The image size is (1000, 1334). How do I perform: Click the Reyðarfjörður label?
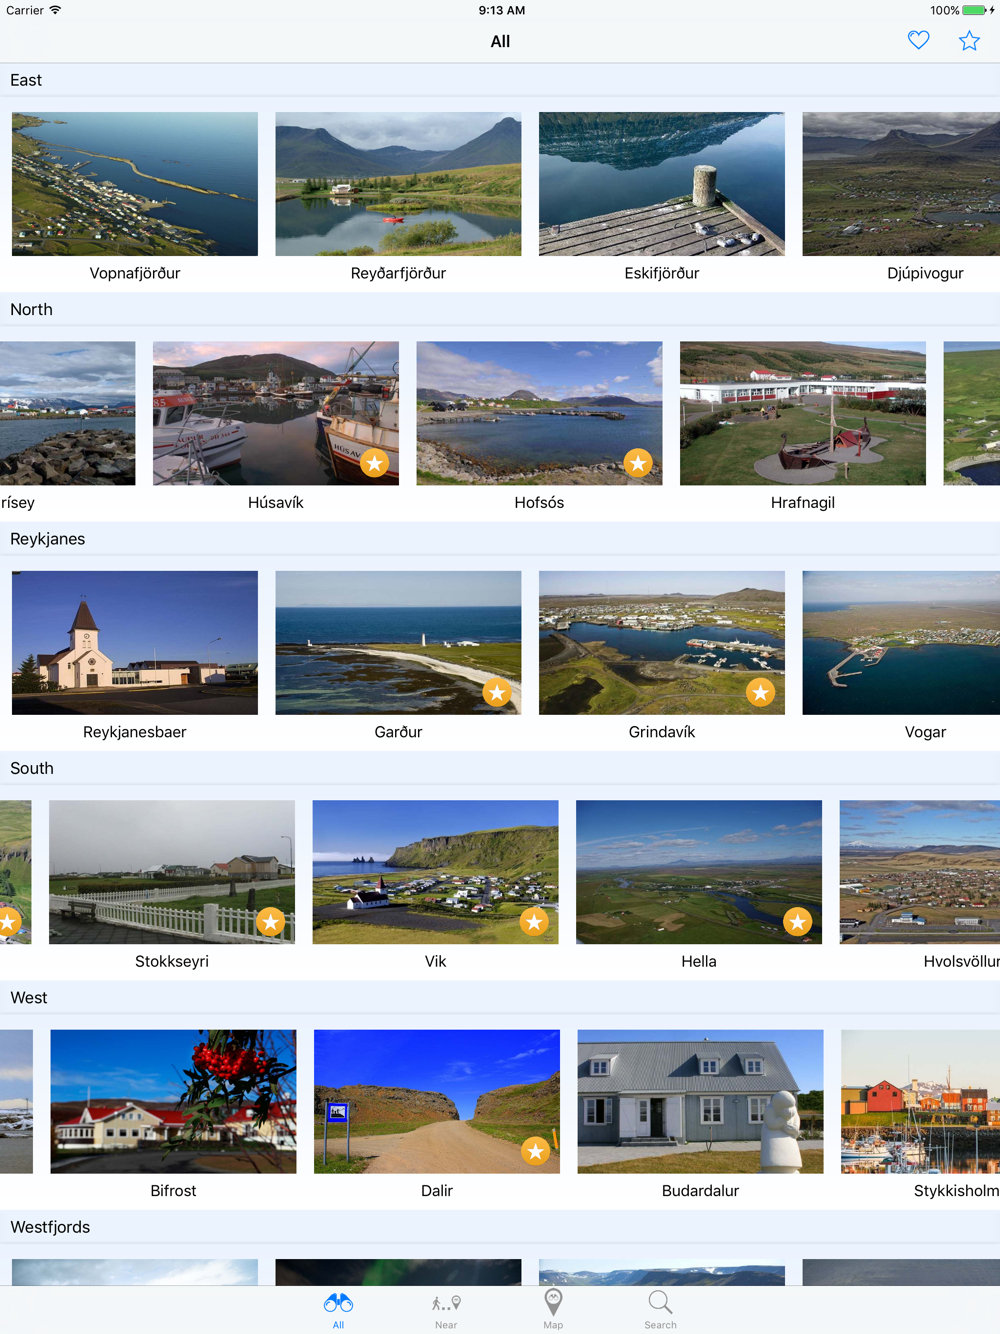398,273
